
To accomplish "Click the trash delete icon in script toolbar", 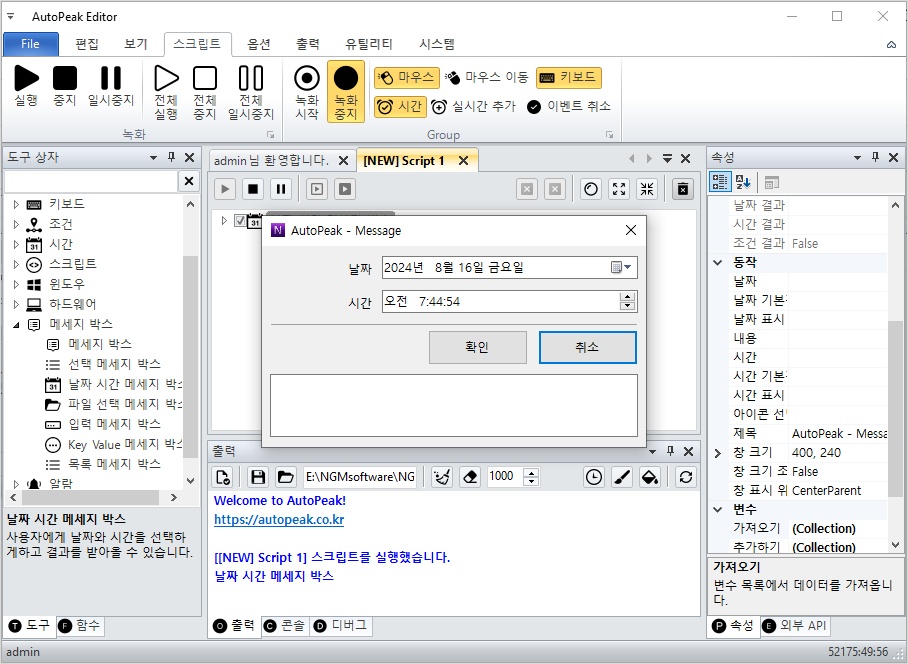I will point(683,189).
